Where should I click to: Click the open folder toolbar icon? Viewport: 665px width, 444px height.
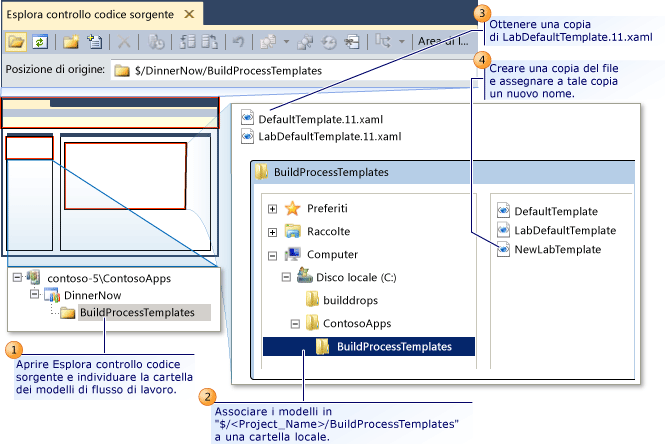[16, 42]
